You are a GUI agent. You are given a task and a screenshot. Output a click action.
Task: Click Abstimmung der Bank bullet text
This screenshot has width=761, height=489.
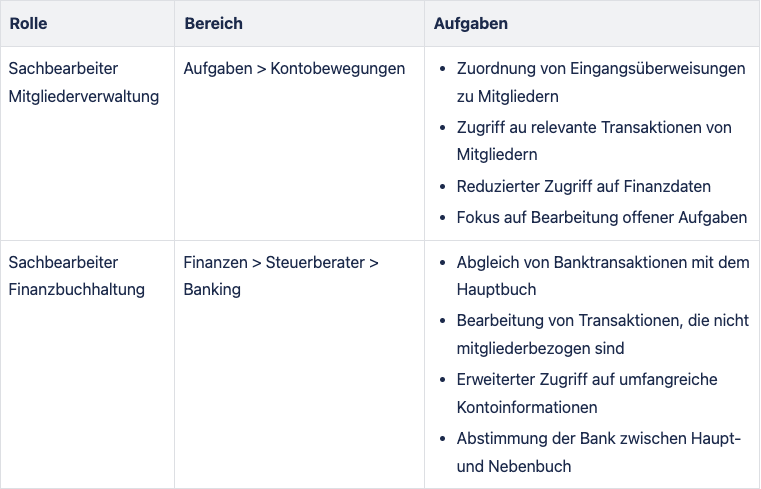[x=599, y=452]
